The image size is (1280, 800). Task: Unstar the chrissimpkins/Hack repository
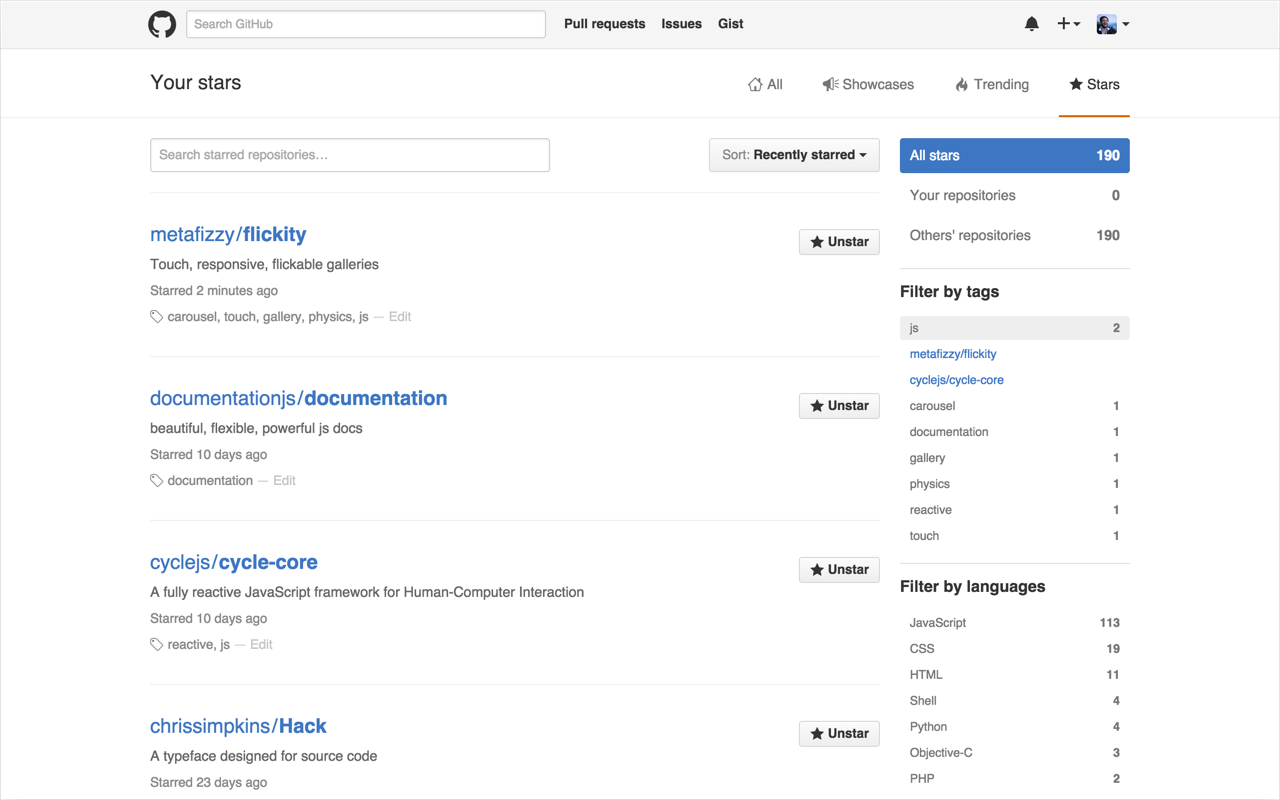pos(838,733)
